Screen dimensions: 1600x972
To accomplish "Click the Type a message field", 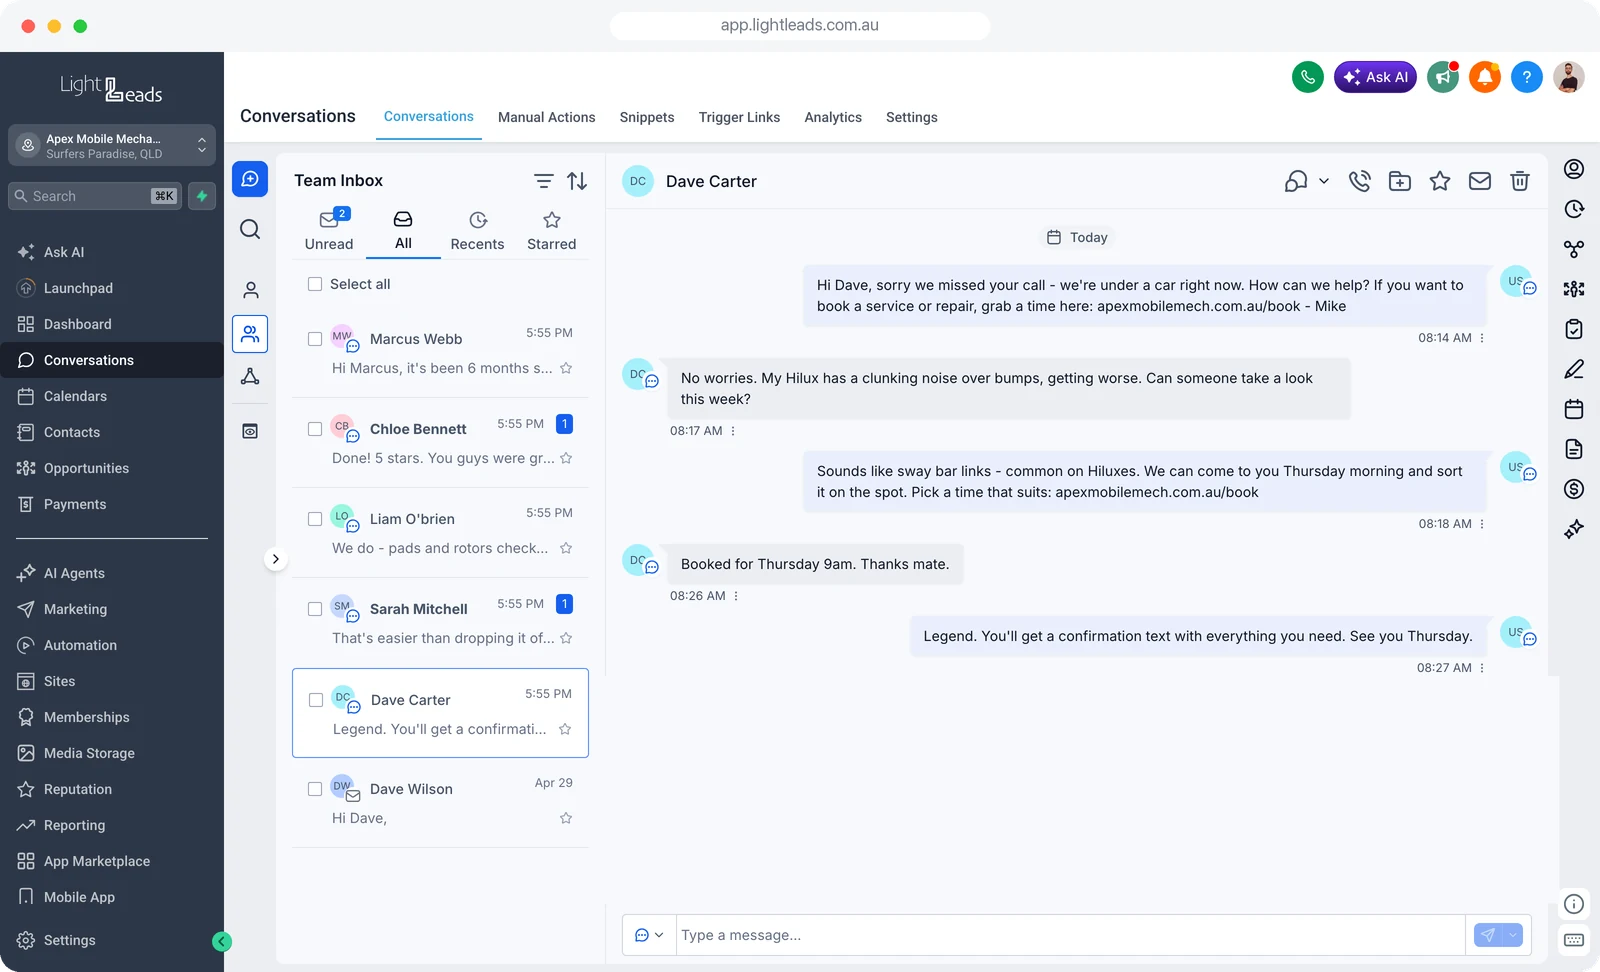I will click(1070, 935).
